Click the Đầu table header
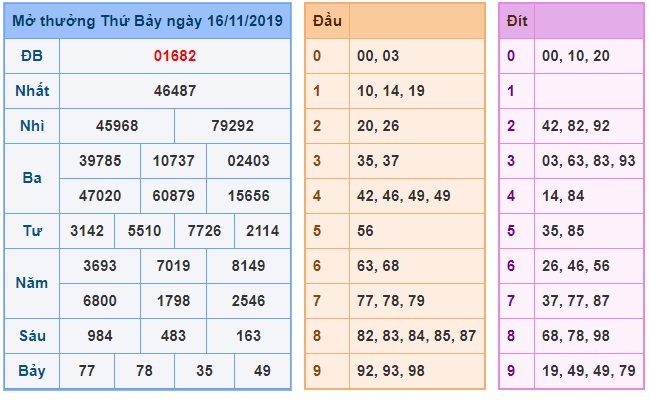Image resolution: width=650 pixels, height=407 pixels. pyautogui.click(x=327, y=21)
